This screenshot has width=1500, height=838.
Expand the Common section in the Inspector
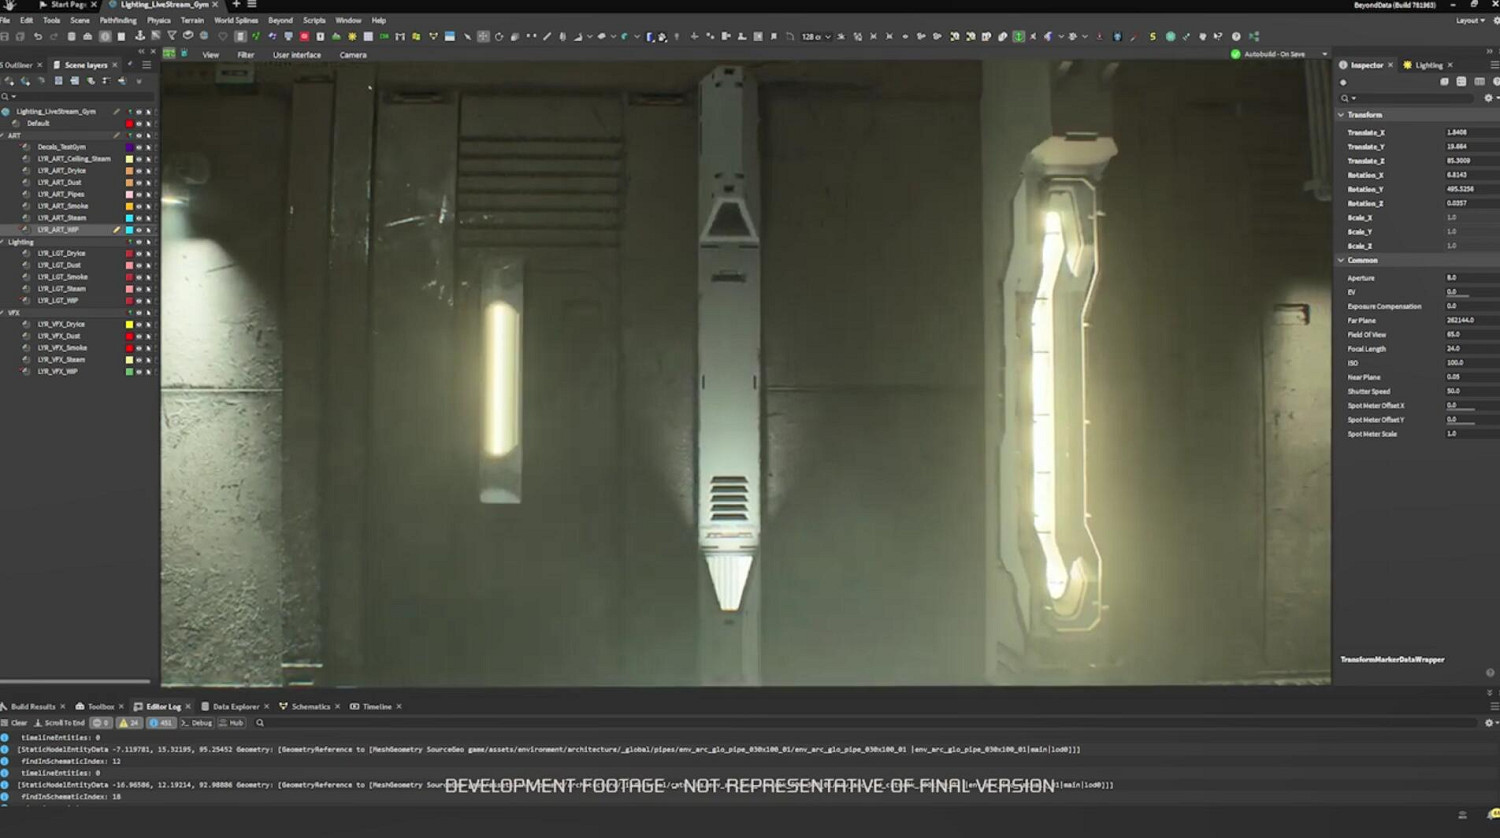pyautogui.click(x=1342, y=259)
